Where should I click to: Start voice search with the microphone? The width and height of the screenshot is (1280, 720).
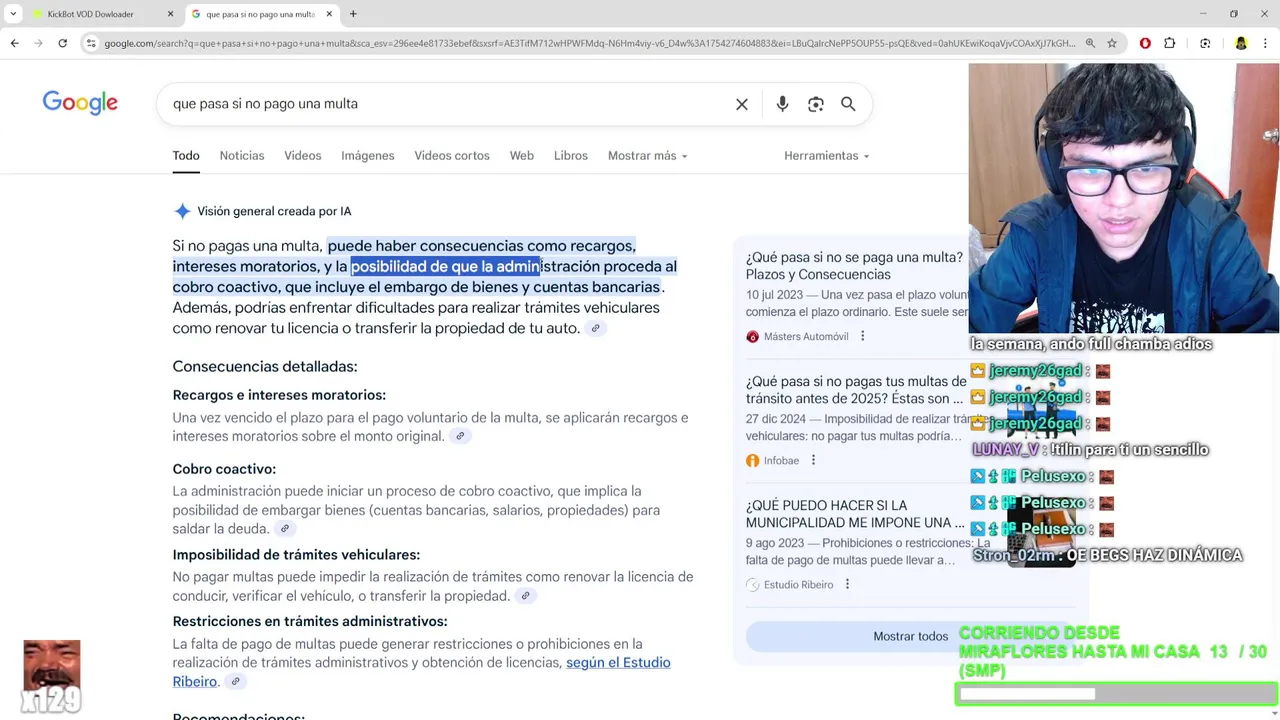(782, 104)
